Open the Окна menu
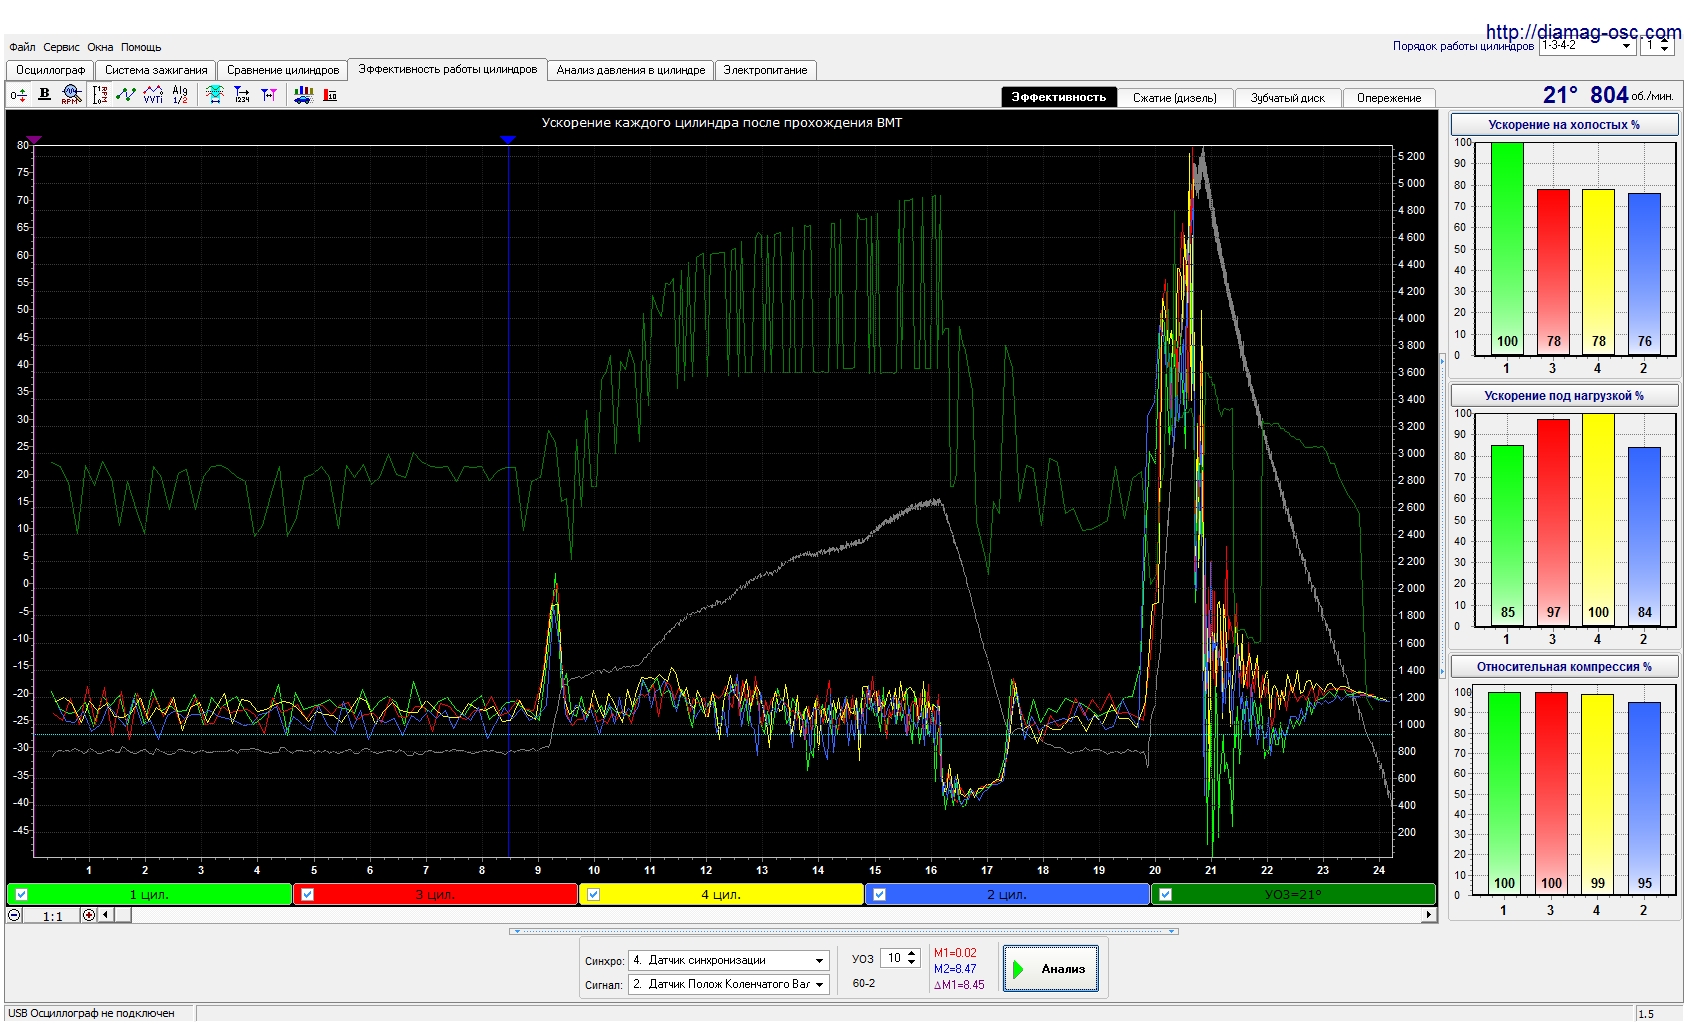1696x1026 pixels. click(x=100, y=47)
